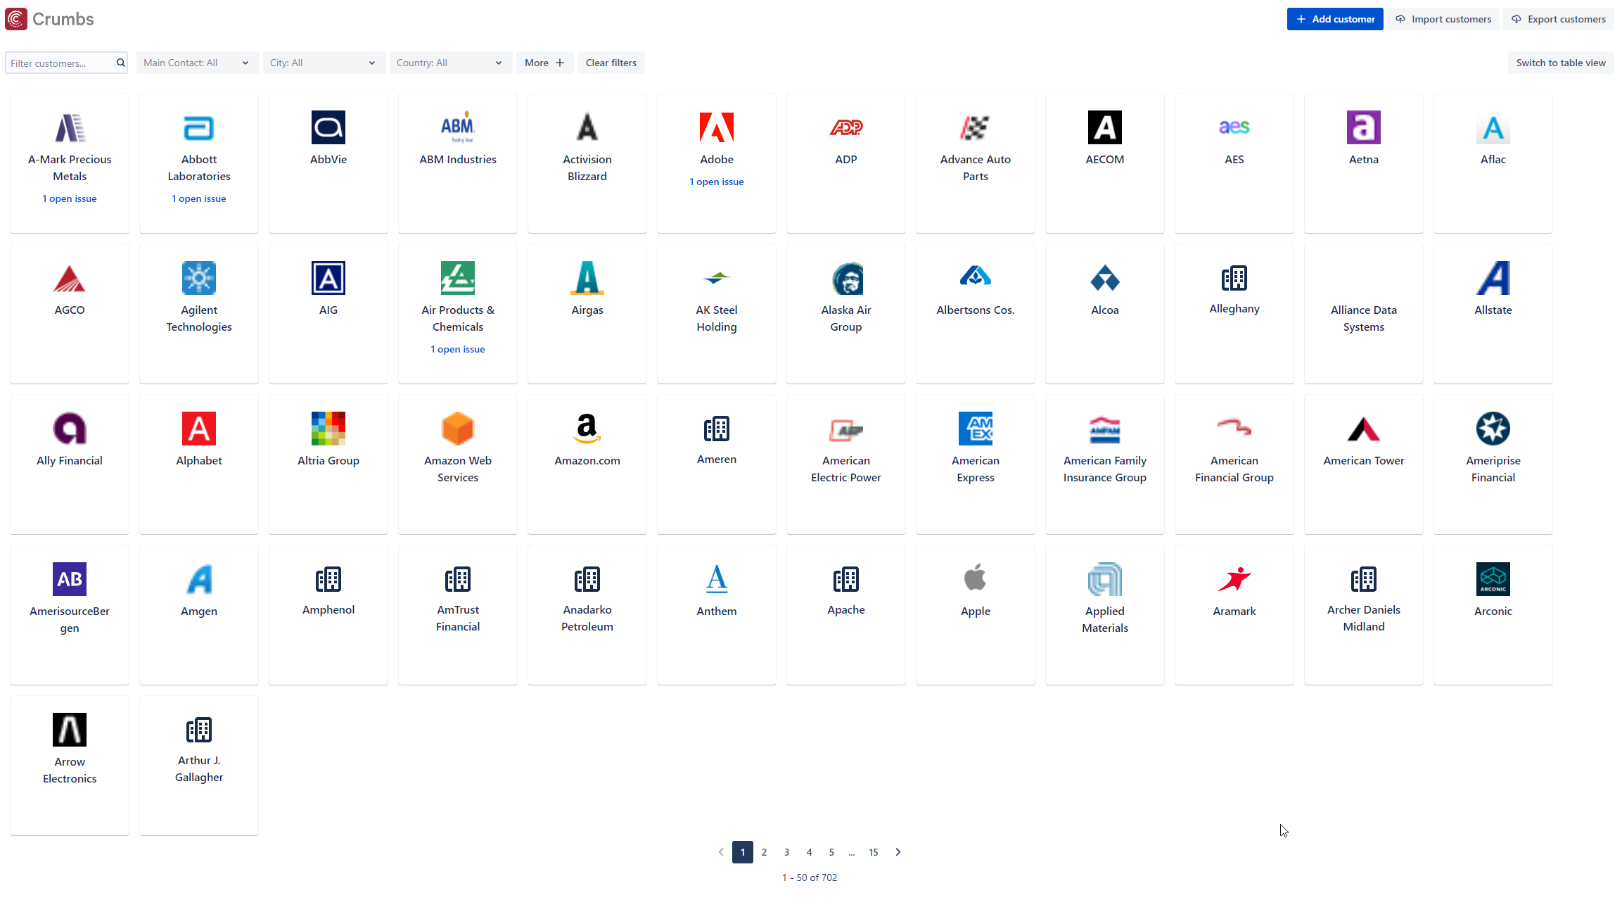Jump to page 15
The width and height of the screenshot is (1622, 900).
point(873,852)
